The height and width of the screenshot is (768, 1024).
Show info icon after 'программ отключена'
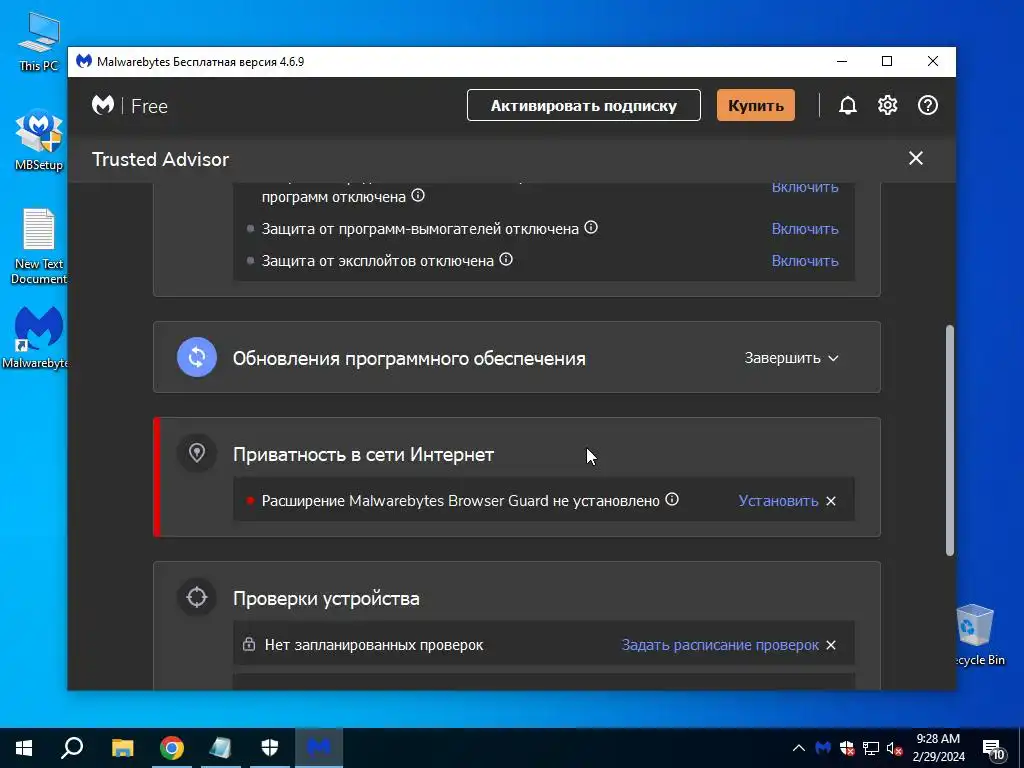418,195
